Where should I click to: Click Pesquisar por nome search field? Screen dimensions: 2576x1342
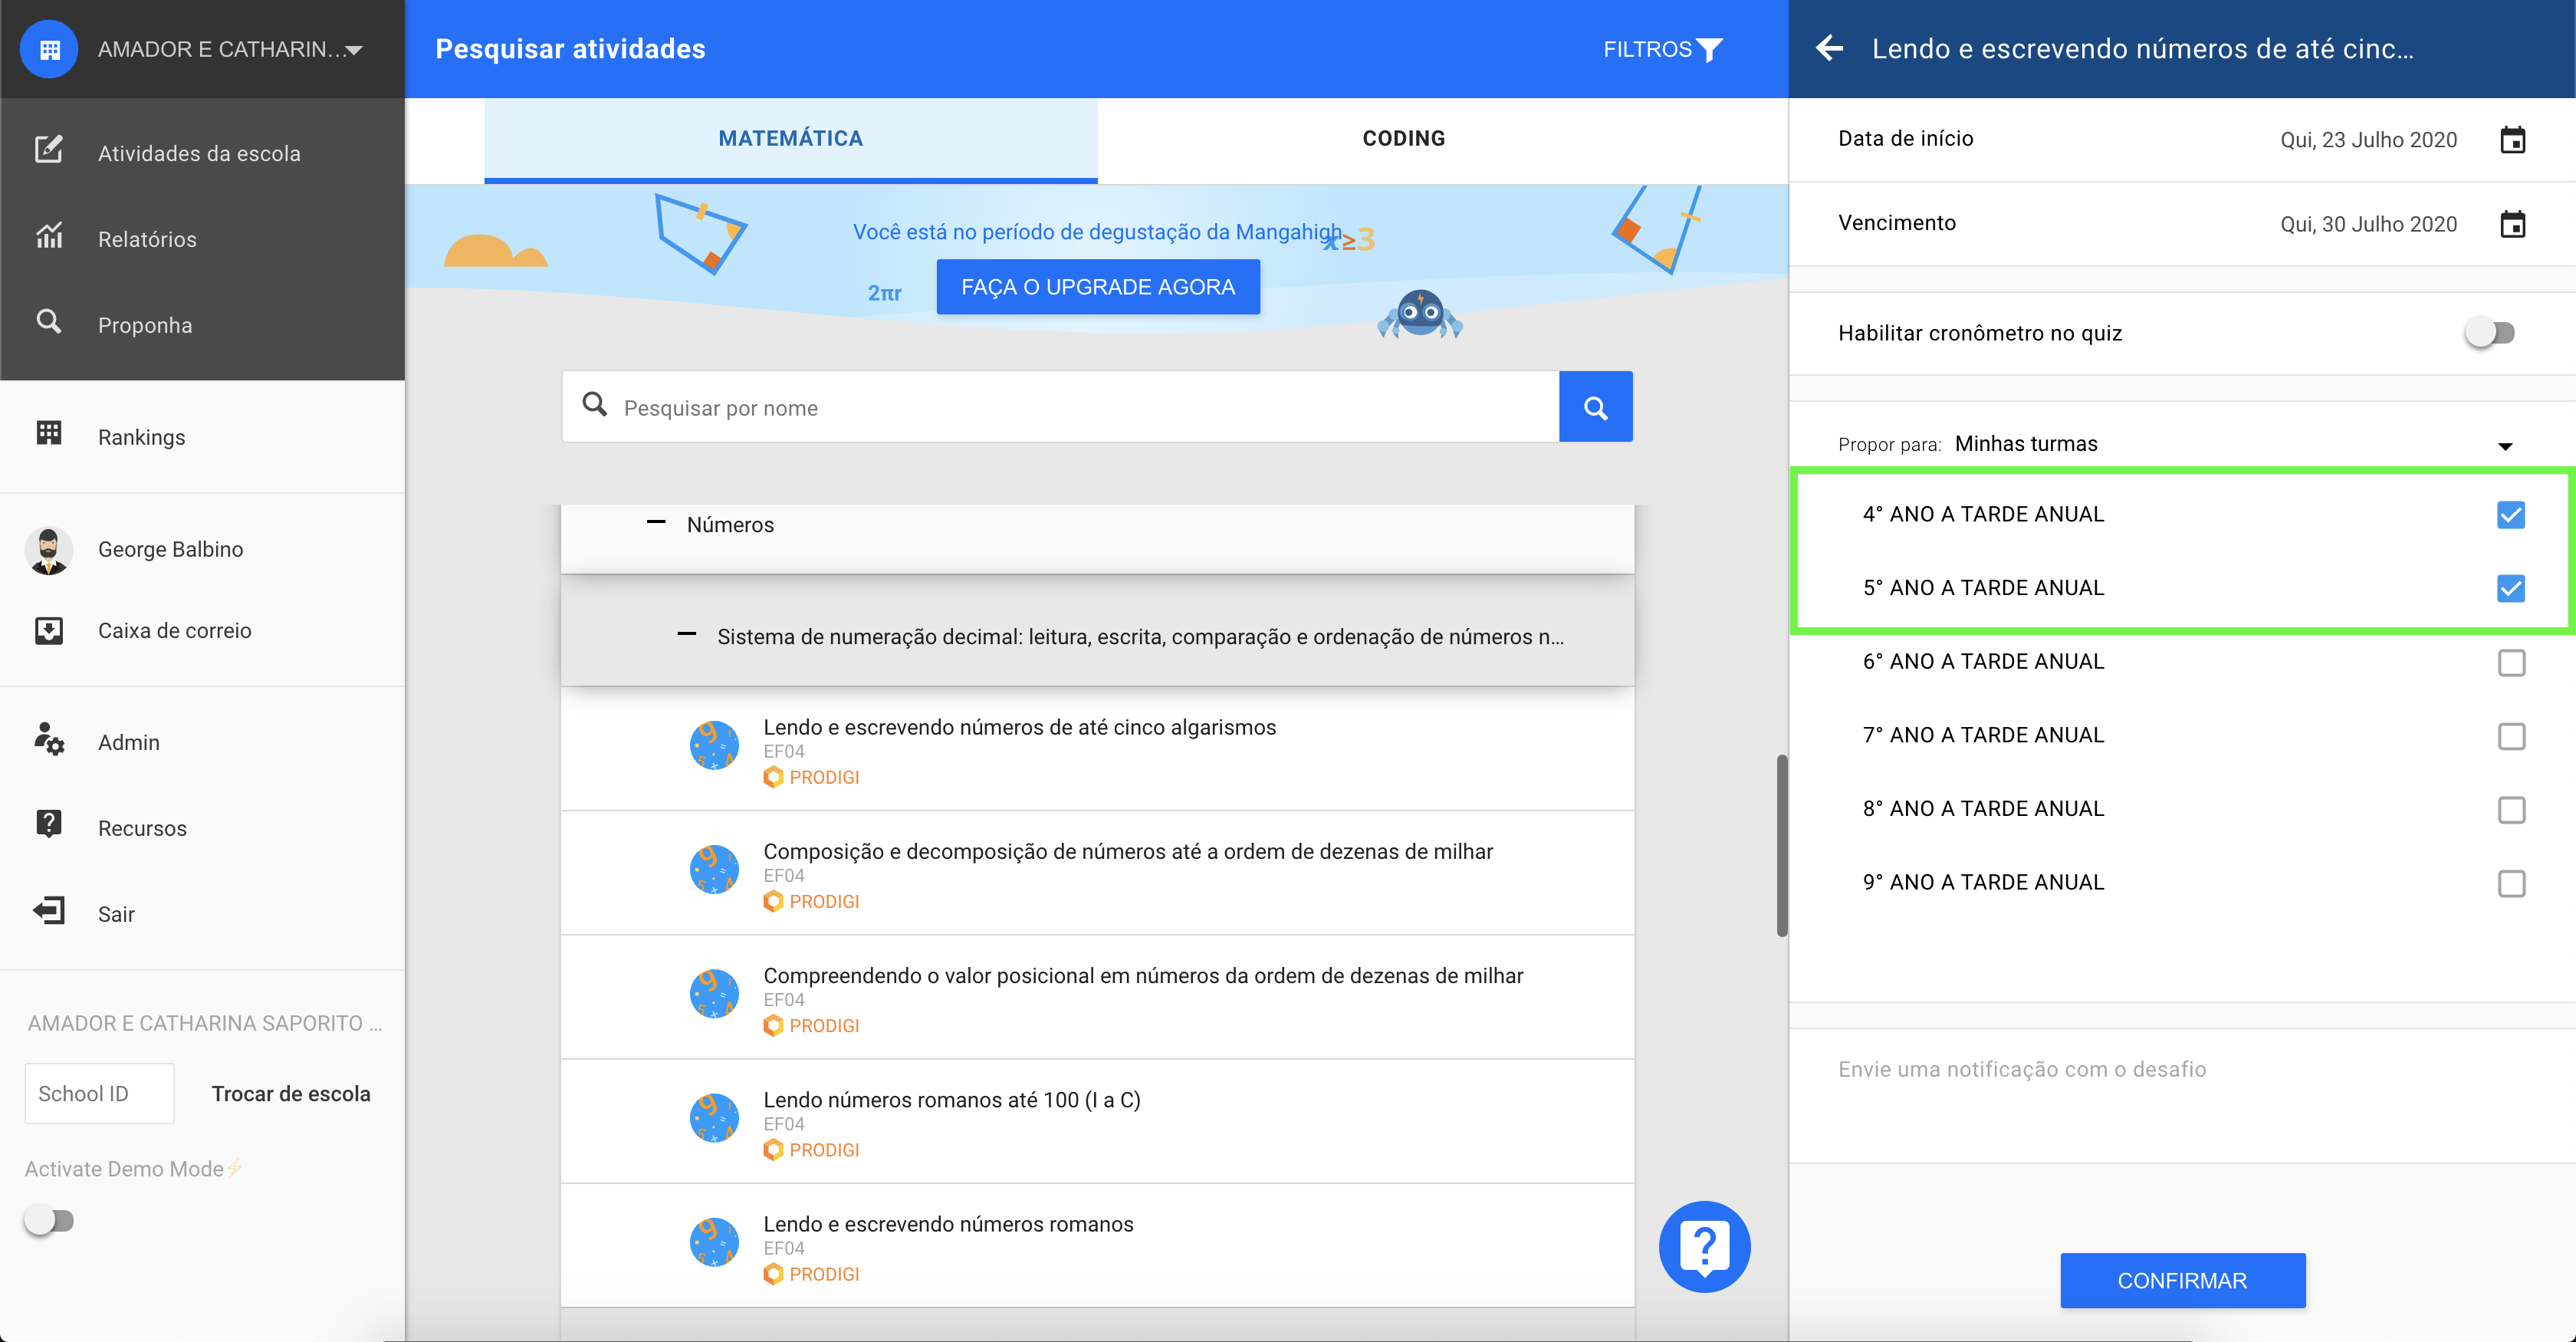pos(1060,407)
